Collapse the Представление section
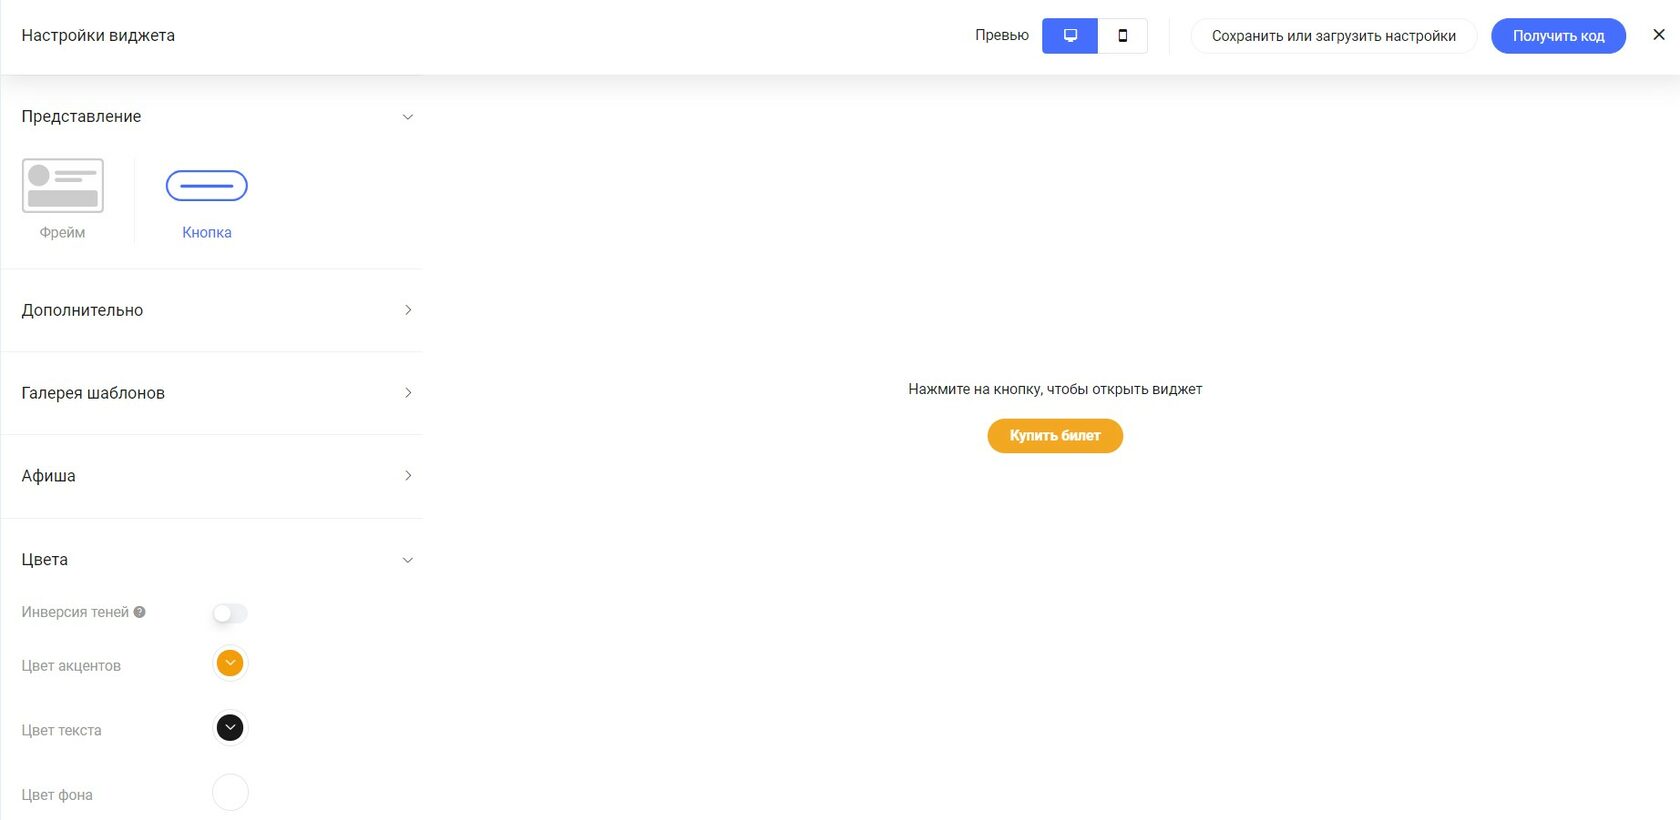1680x820 pixels. 408,117
